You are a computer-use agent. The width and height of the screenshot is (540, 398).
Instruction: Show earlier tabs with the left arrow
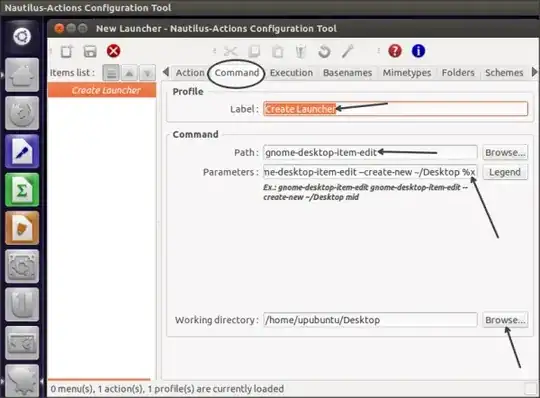(166, 72)
